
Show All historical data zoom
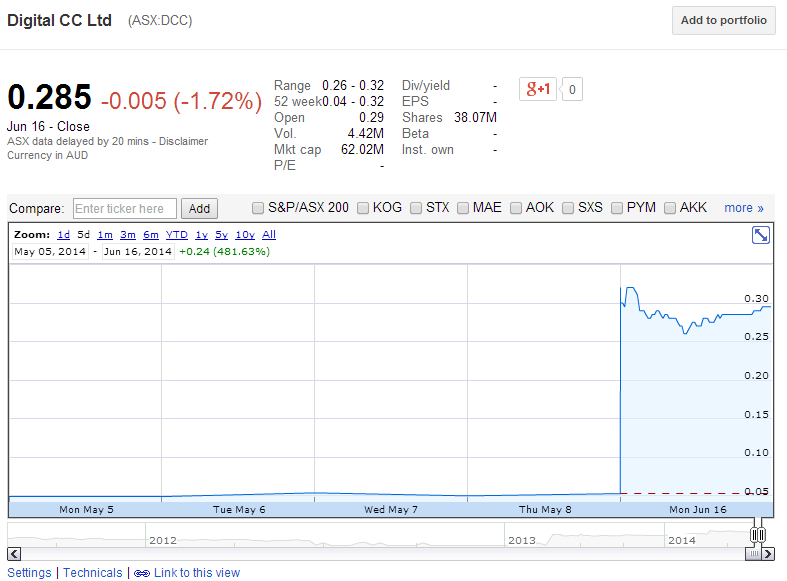268,235
